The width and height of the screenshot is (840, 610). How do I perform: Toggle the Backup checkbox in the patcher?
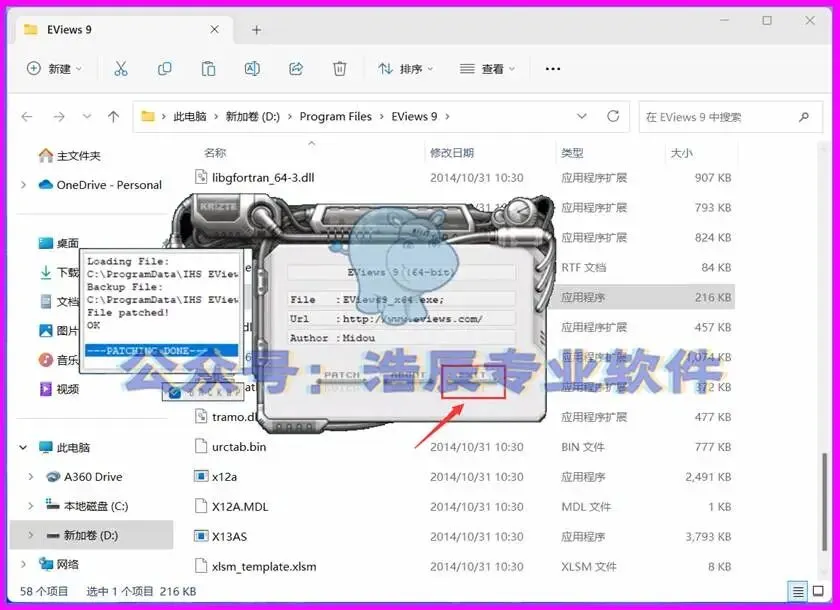pos(175,393)
